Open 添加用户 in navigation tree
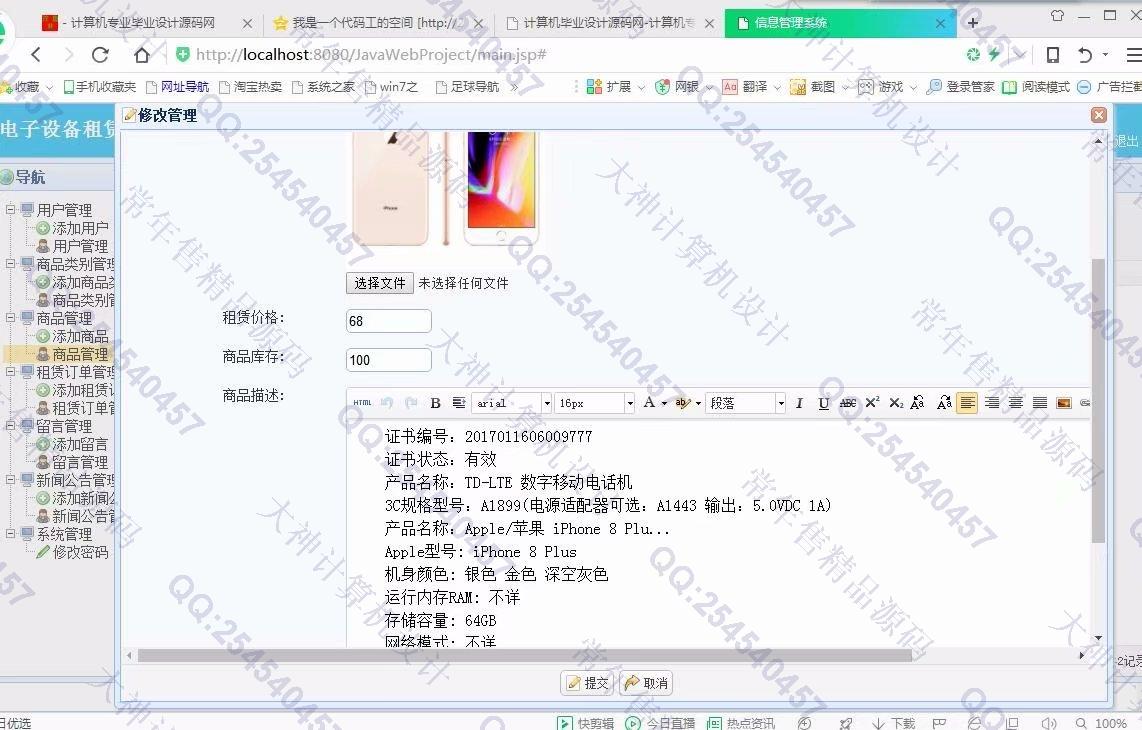Viewport: 1142px width, 730px height. click(79, 228)
